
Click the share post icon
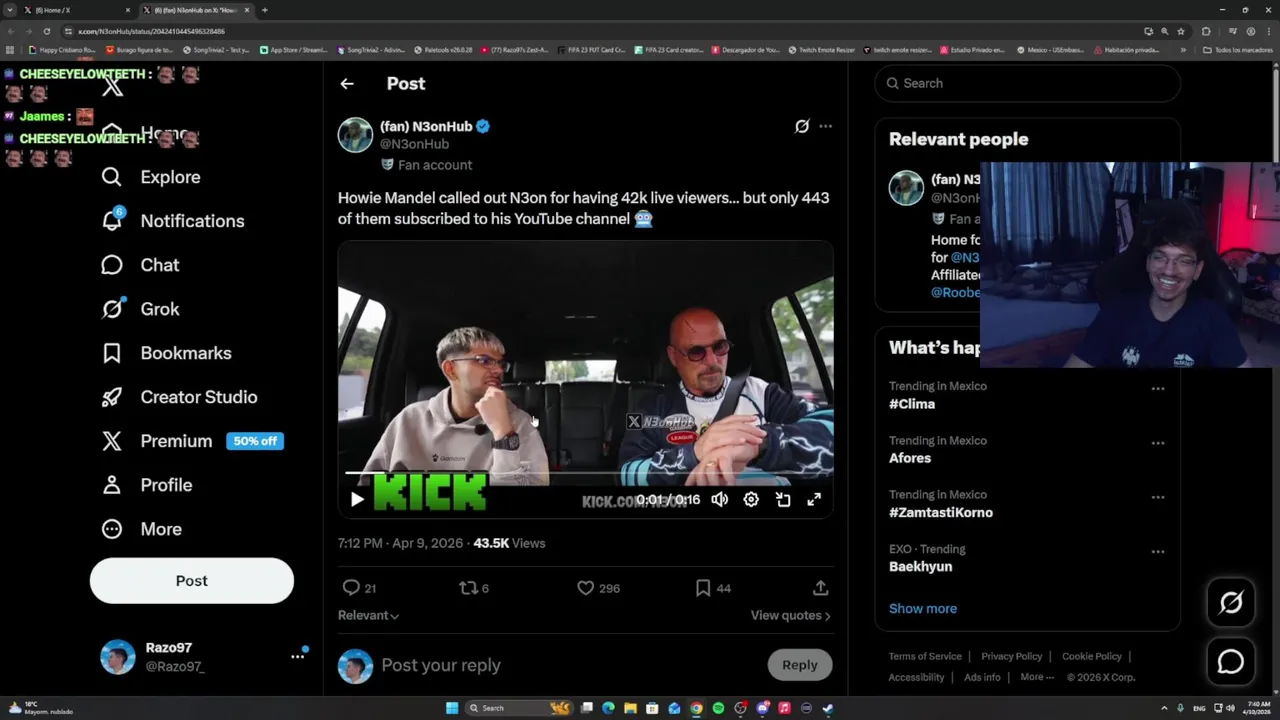pos(820,588)
